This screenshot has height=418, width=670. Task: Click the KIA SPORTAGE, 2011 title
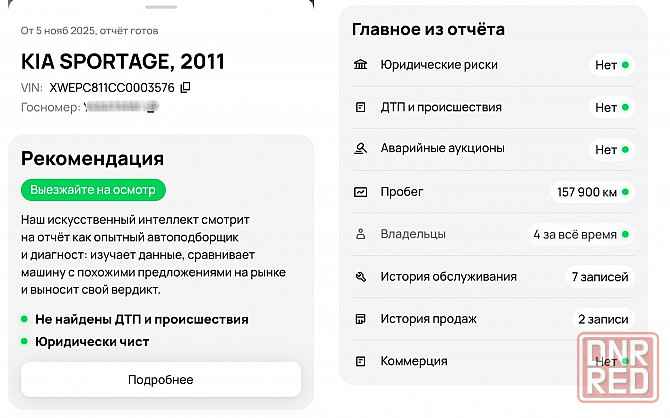123,62
